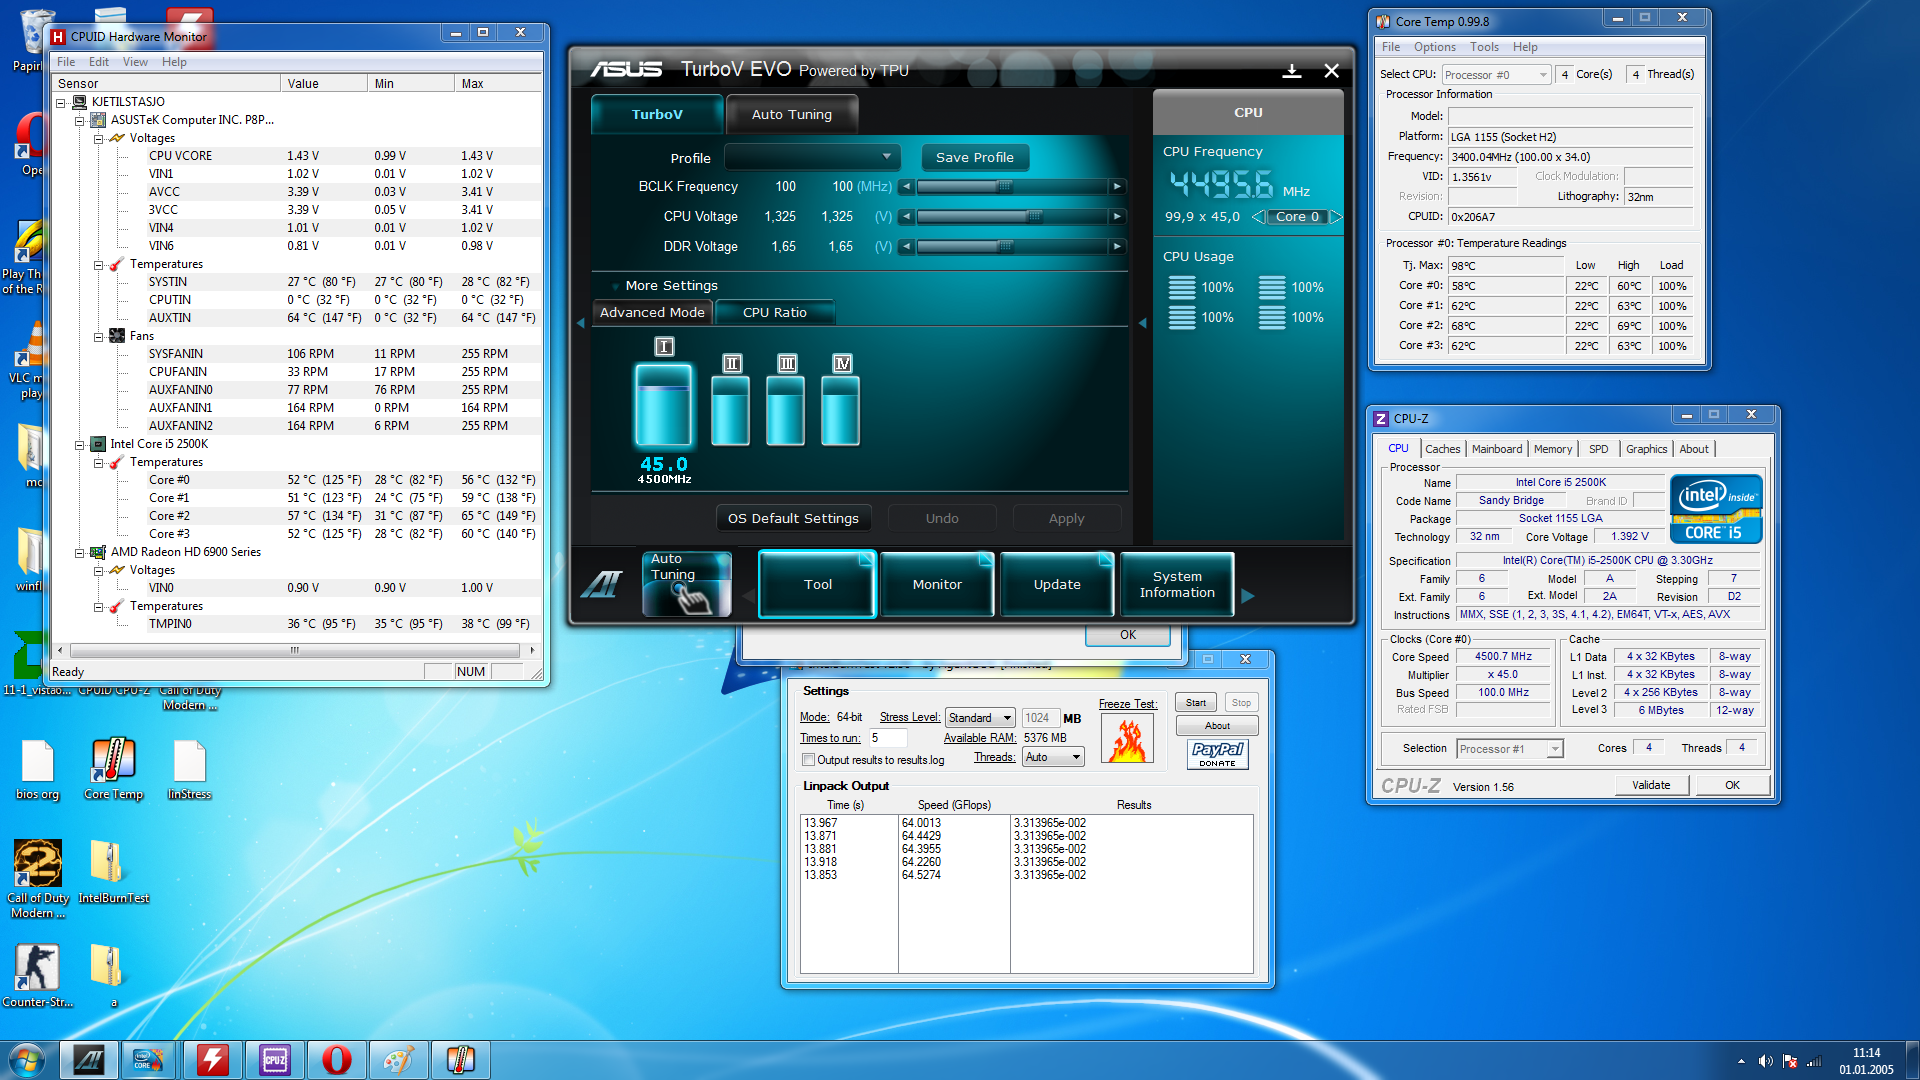1920x1080 pixels.
Task: Click BCLK Frequency increase arrow
Action: tap(1117, 186)
